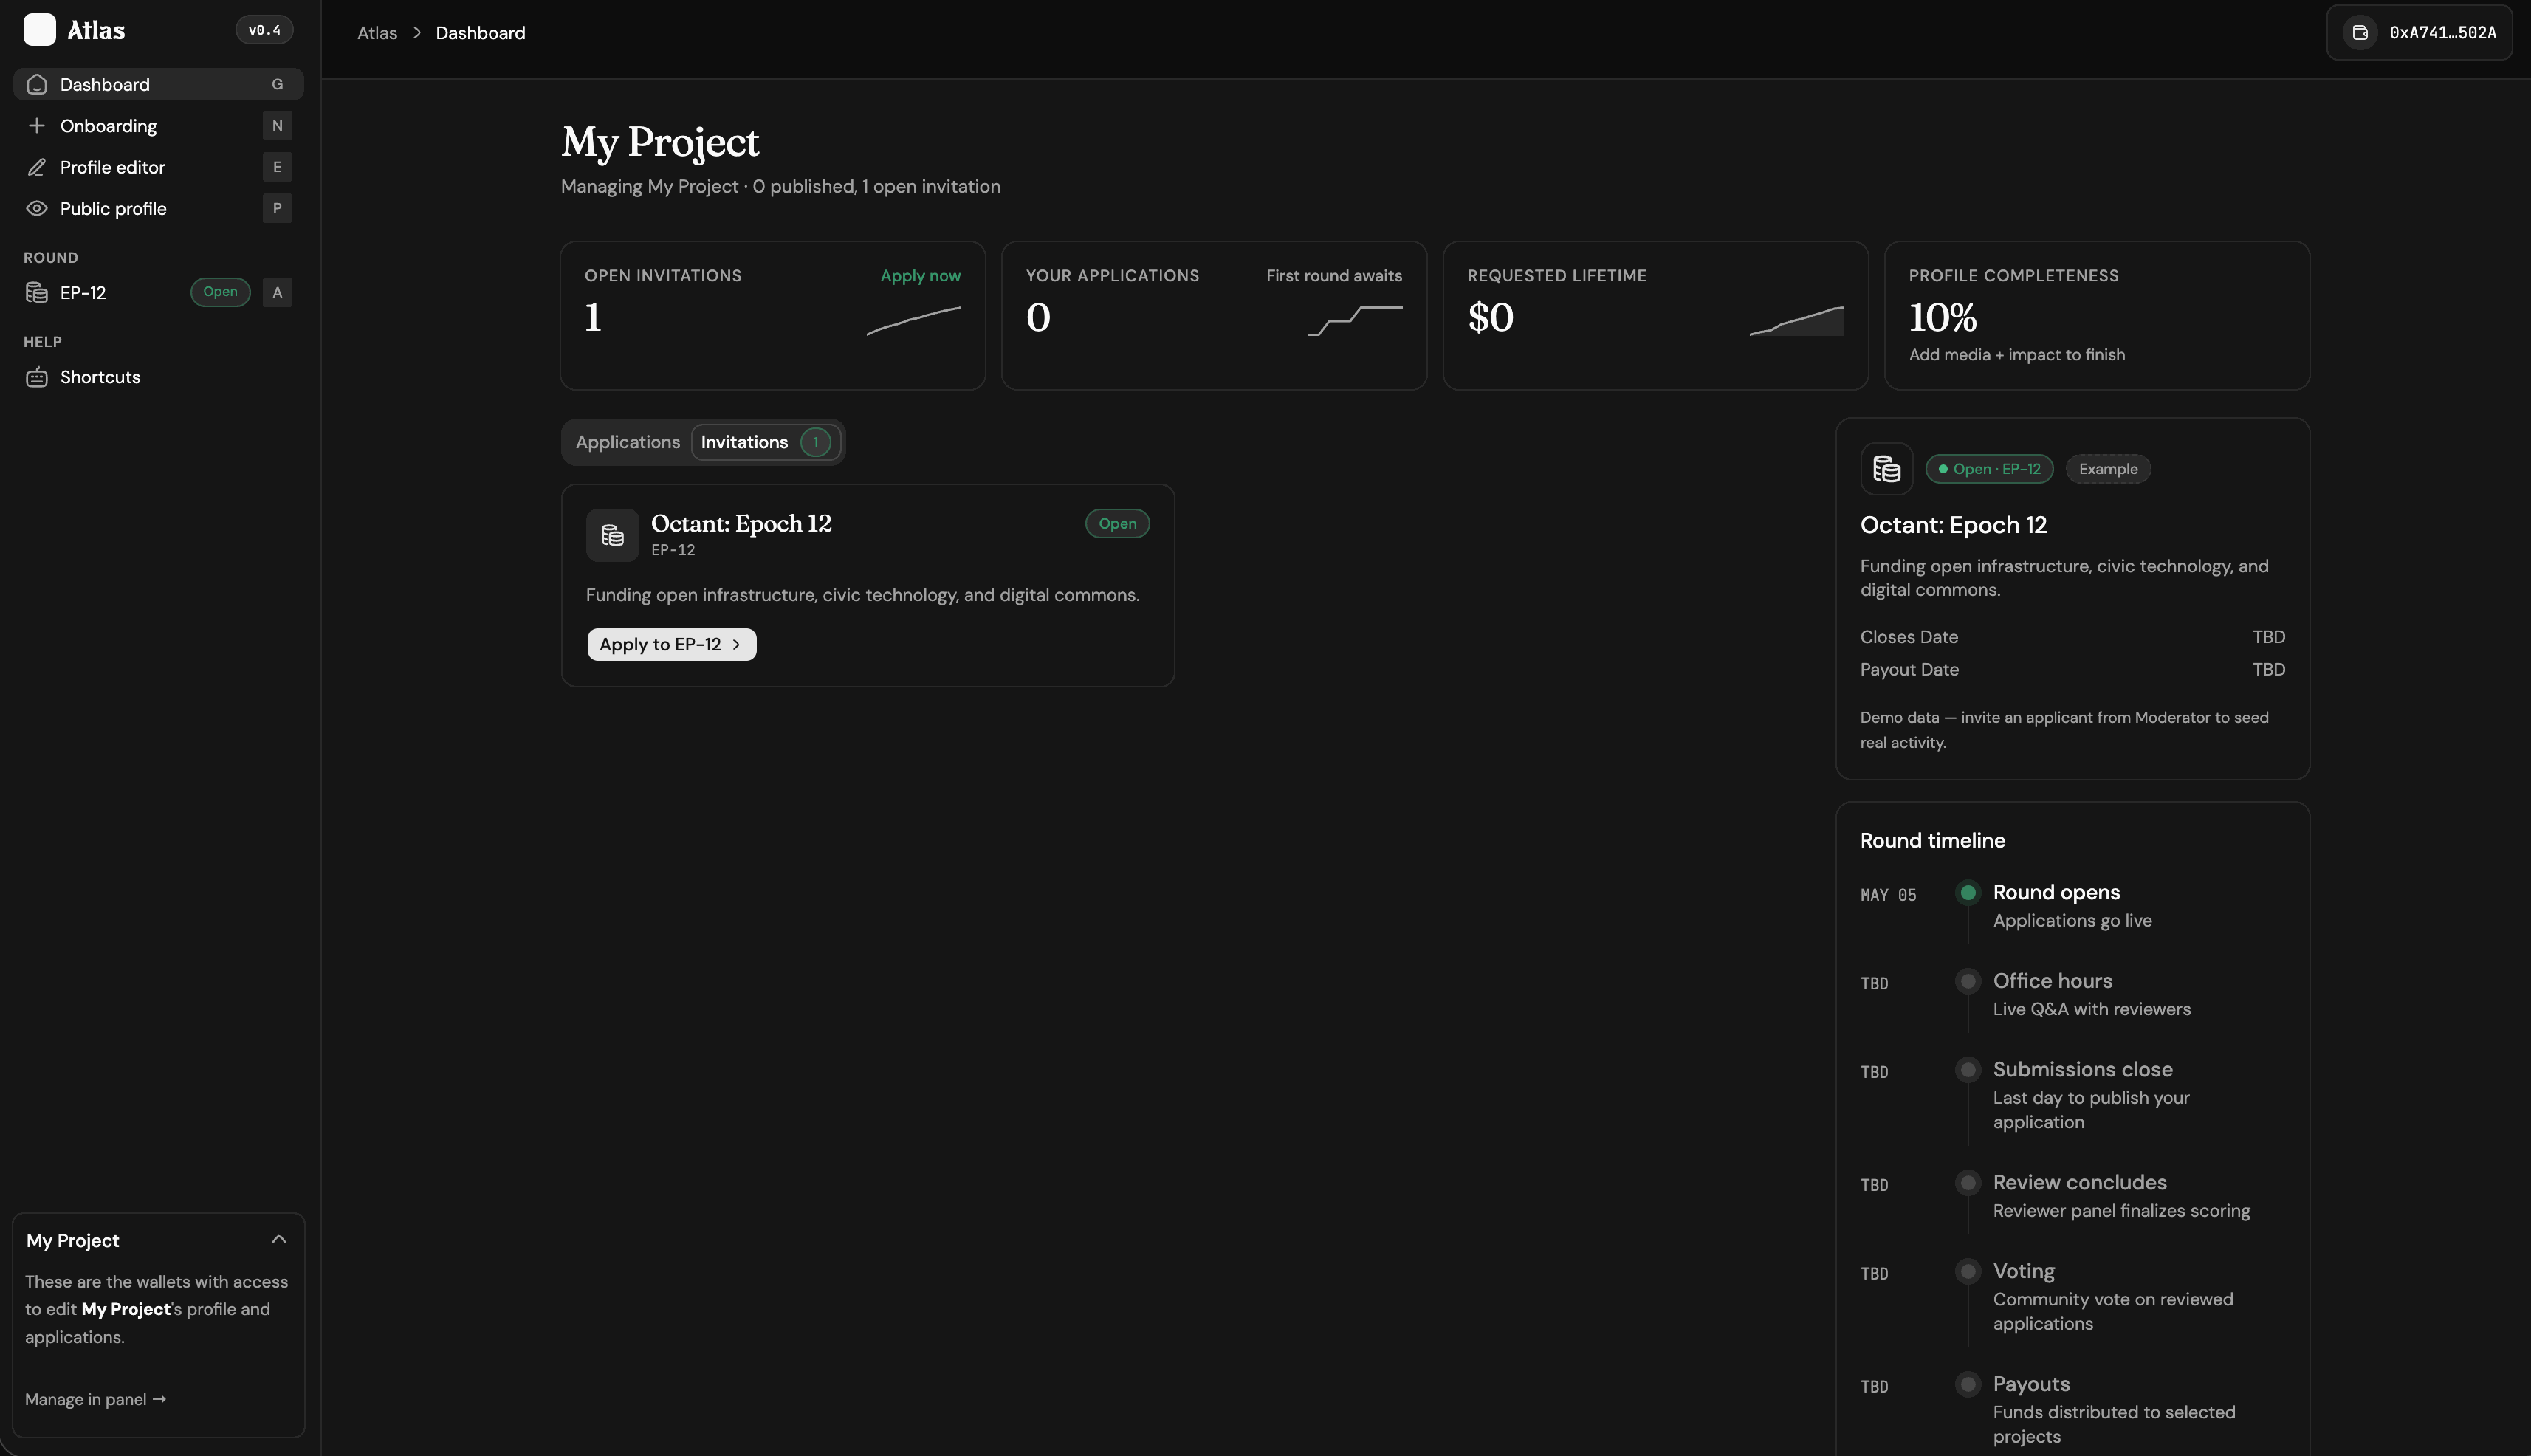Open the EP-12 round in sidebar

point(158,292)
